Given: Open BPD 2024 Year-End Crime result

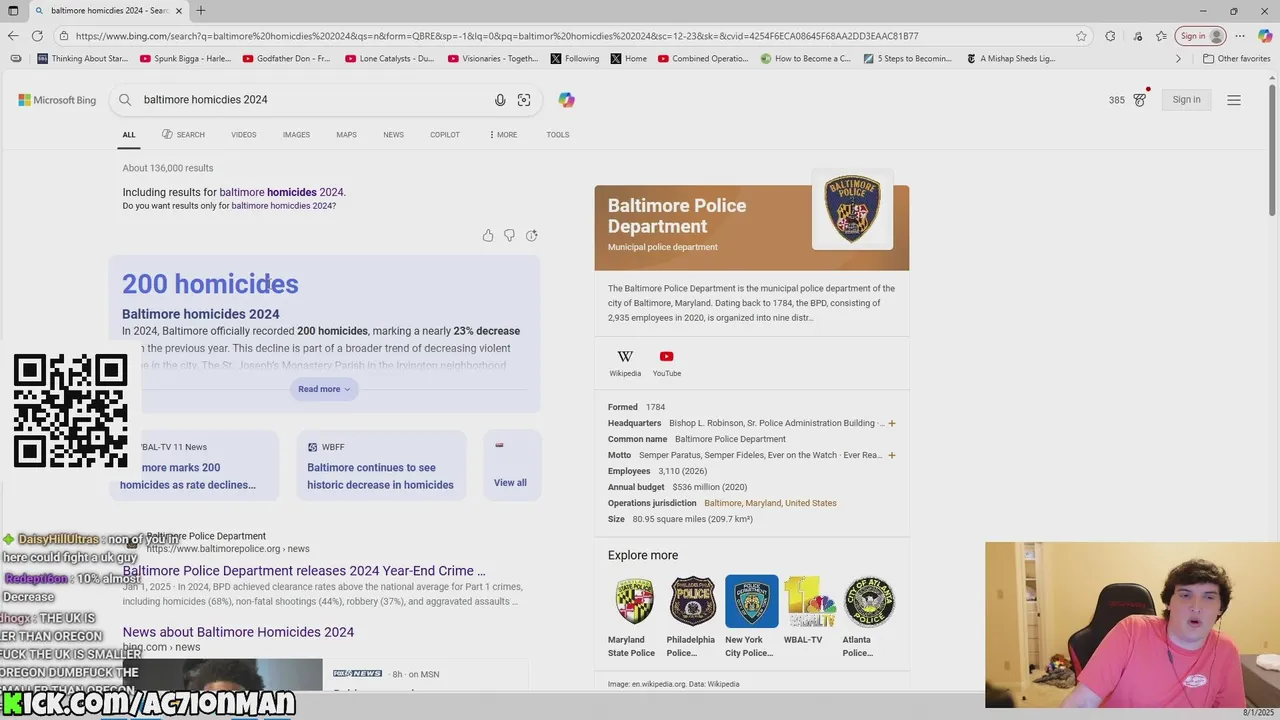Looking at the screenshot, I should [x=304, y=571].
